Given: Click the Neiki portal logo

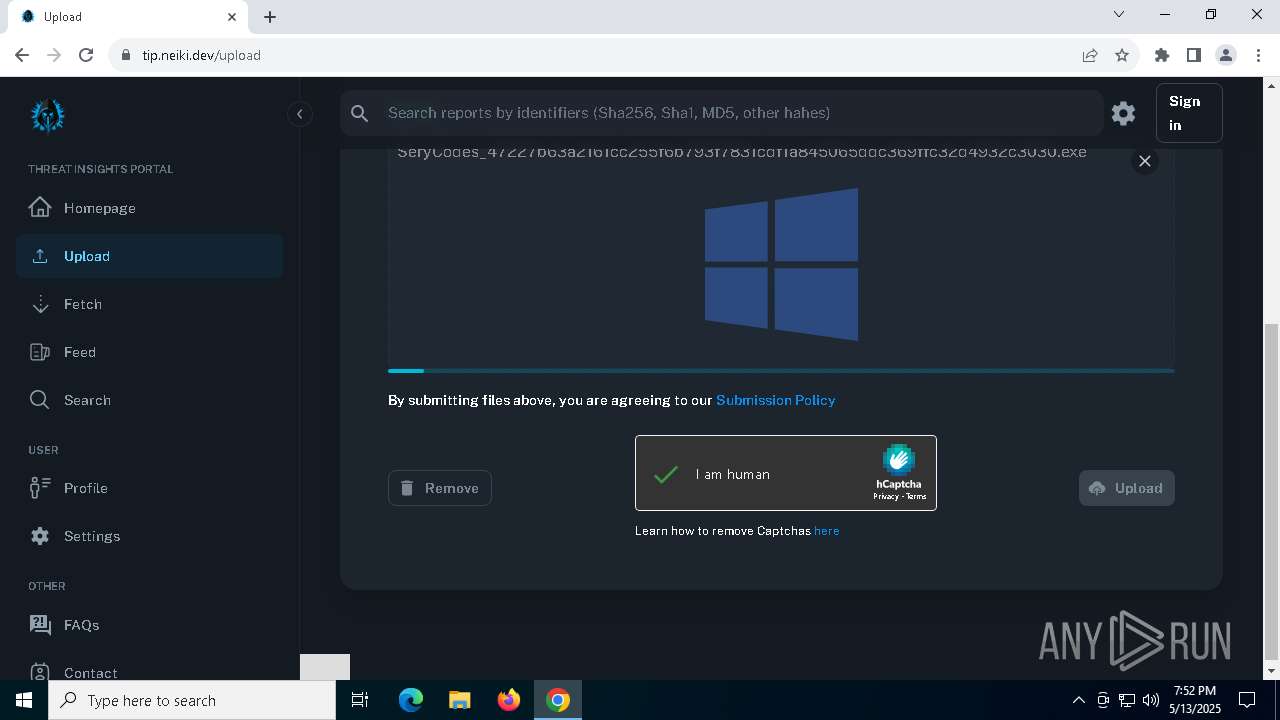Looking at the screenshot, I should click(47, 116).
